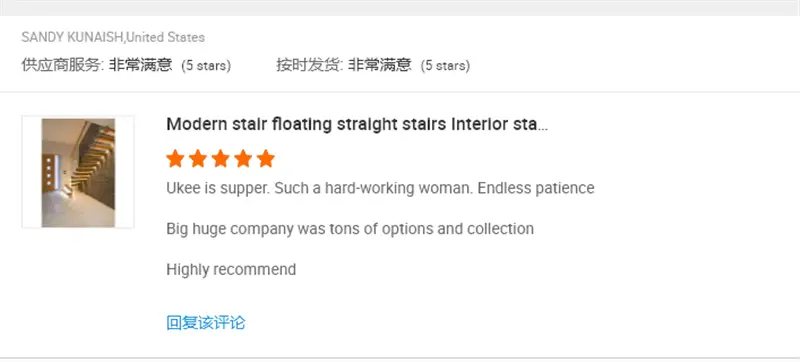Click the United States country label
800x362 pixels.
pos(165,37)
